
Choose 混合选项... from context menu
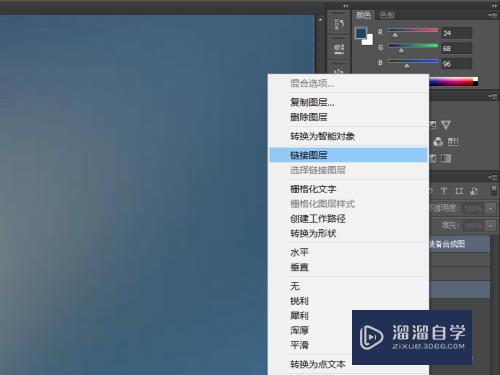point(348,83)
